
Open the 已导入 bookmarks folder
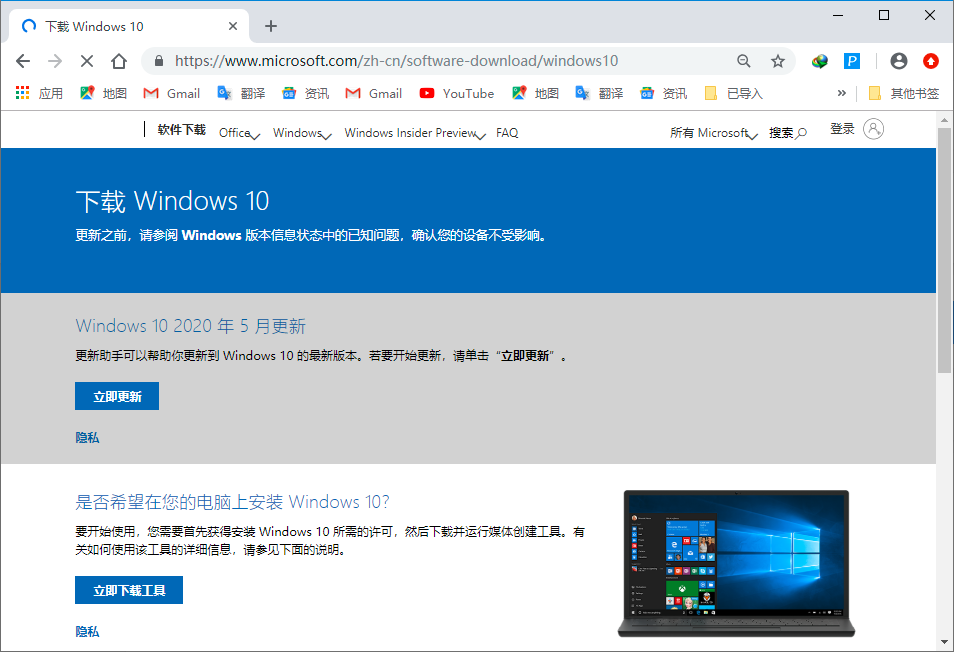[733, 93]
